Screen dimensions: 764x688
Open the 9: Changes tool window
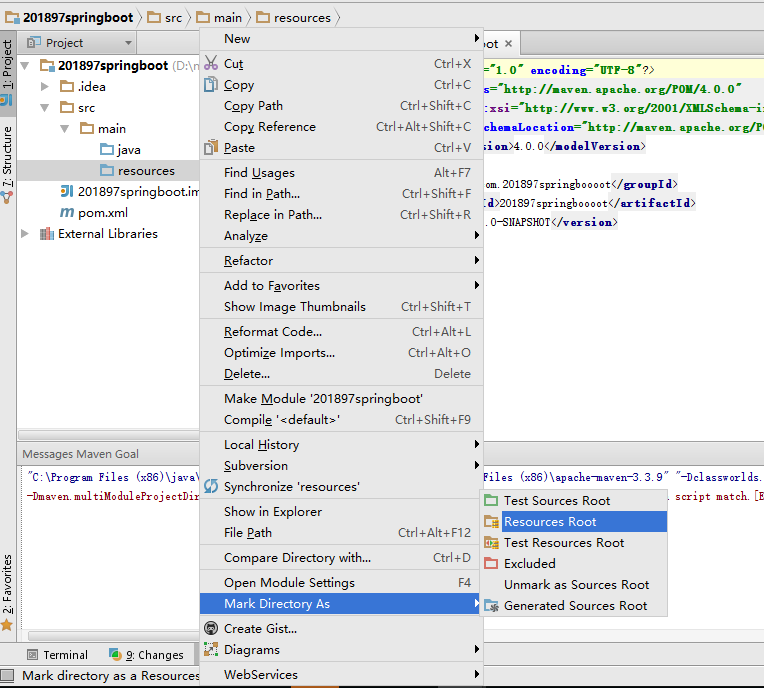pyautogui.click(x=146, y=655)
